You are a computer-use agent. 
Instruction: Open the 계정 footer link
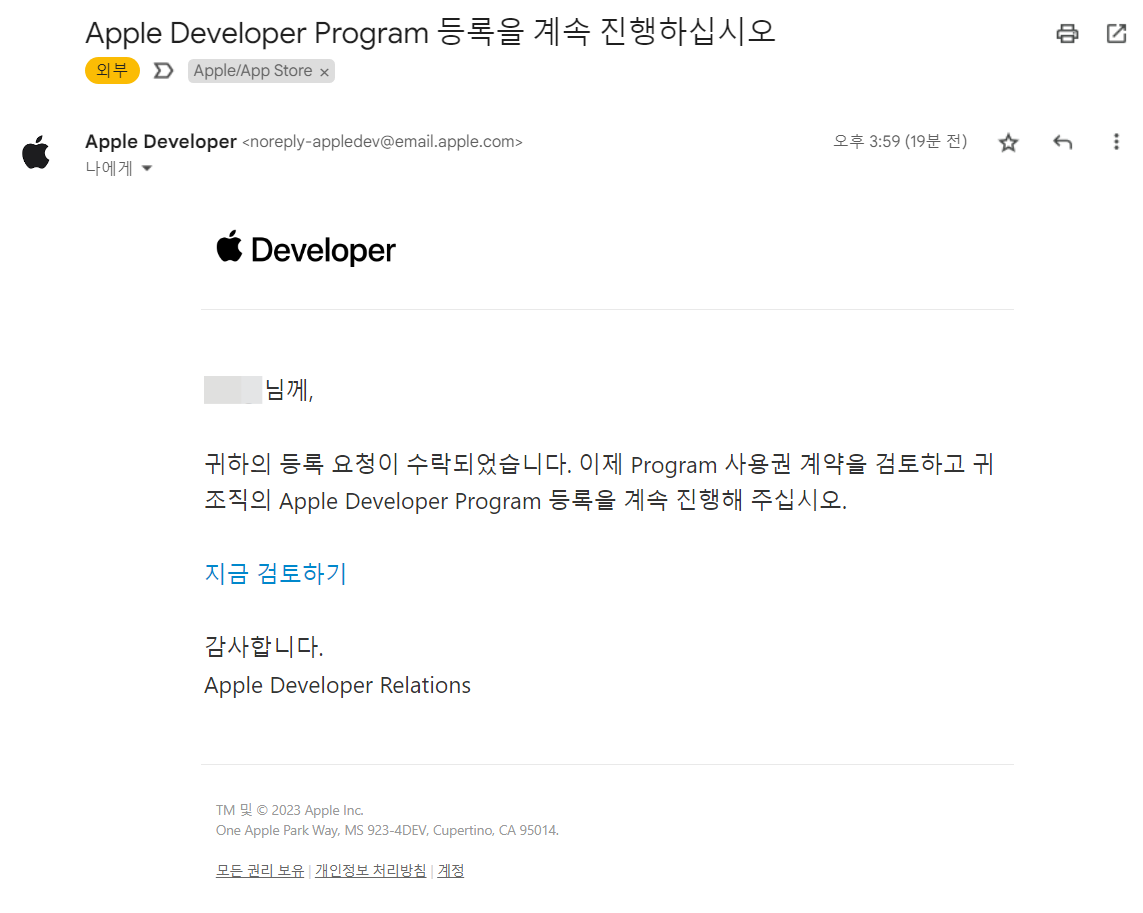point(450,871)
